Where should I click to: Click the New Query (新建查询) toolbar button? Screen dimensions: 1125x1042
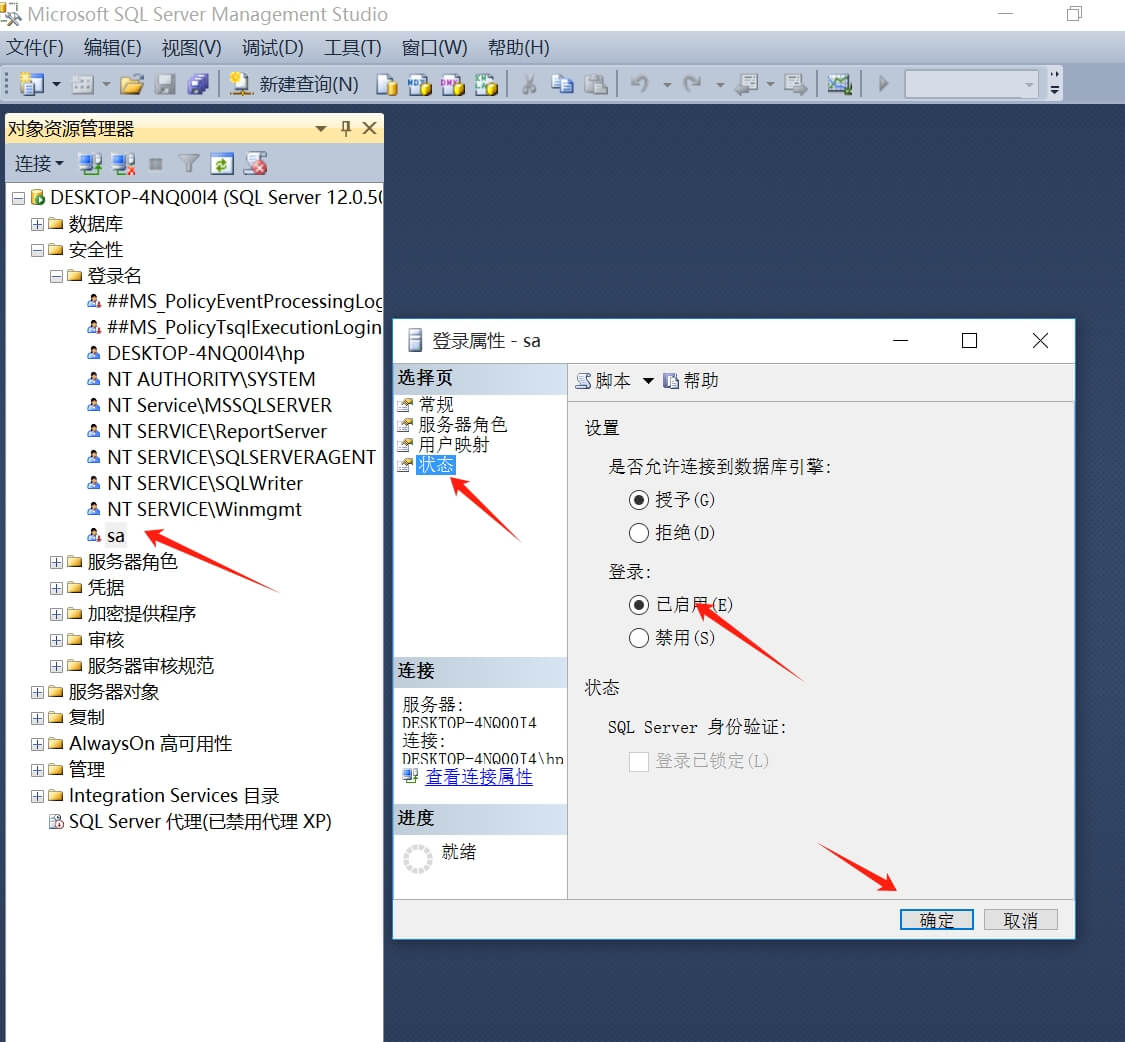pyautogui.click(x=294, y=85)
